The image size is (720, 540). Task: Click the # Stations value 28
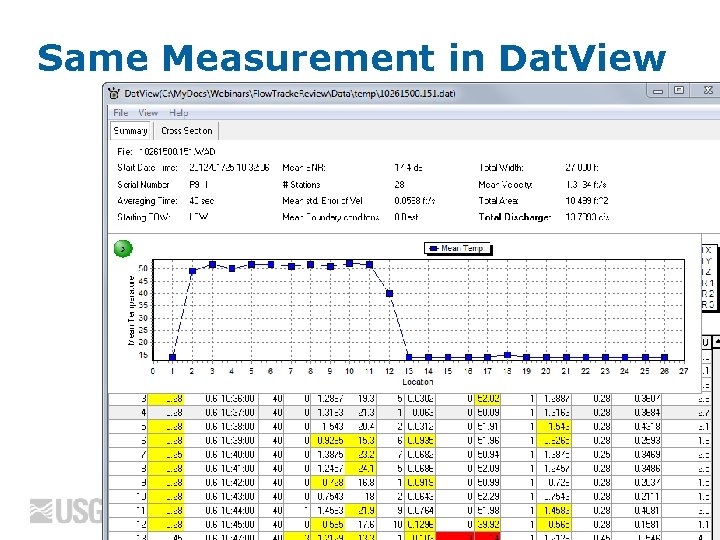click(399, 185)
